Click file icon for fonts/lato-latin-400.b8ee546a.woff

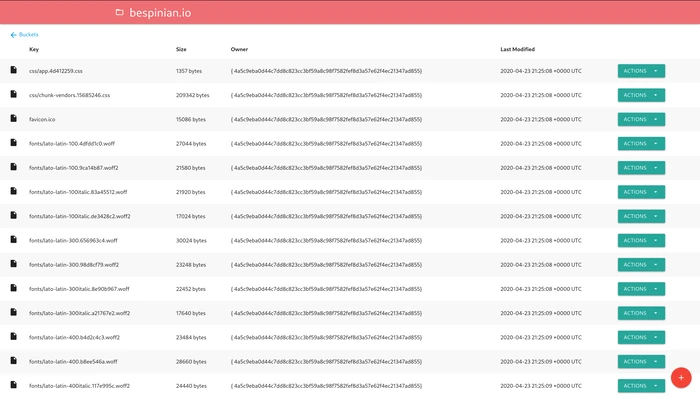pyautogui.click(x=13, y=361)
